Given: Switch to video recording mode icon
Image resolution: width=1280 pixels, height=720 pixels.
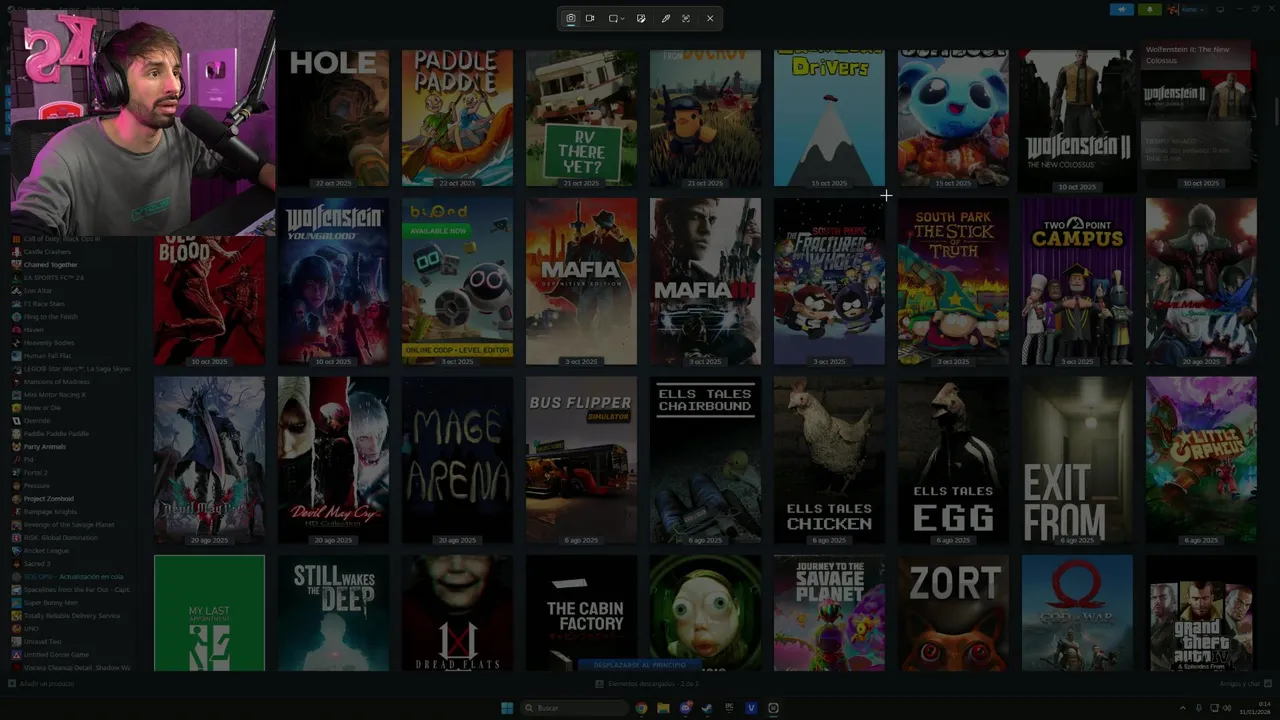Looking at the screenshot, I should pyautogui.click(x=590, y=18).
